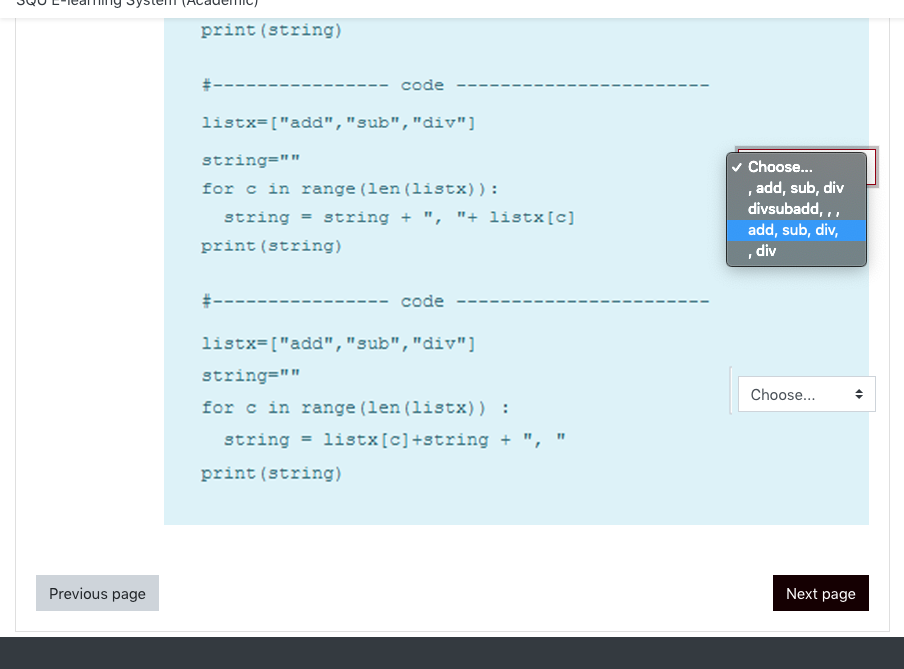Image resolution: width=904 pixels, height=669 pixels.
Task: Select the highlighted "add, sub, div," option
Action: pos(793,230)
